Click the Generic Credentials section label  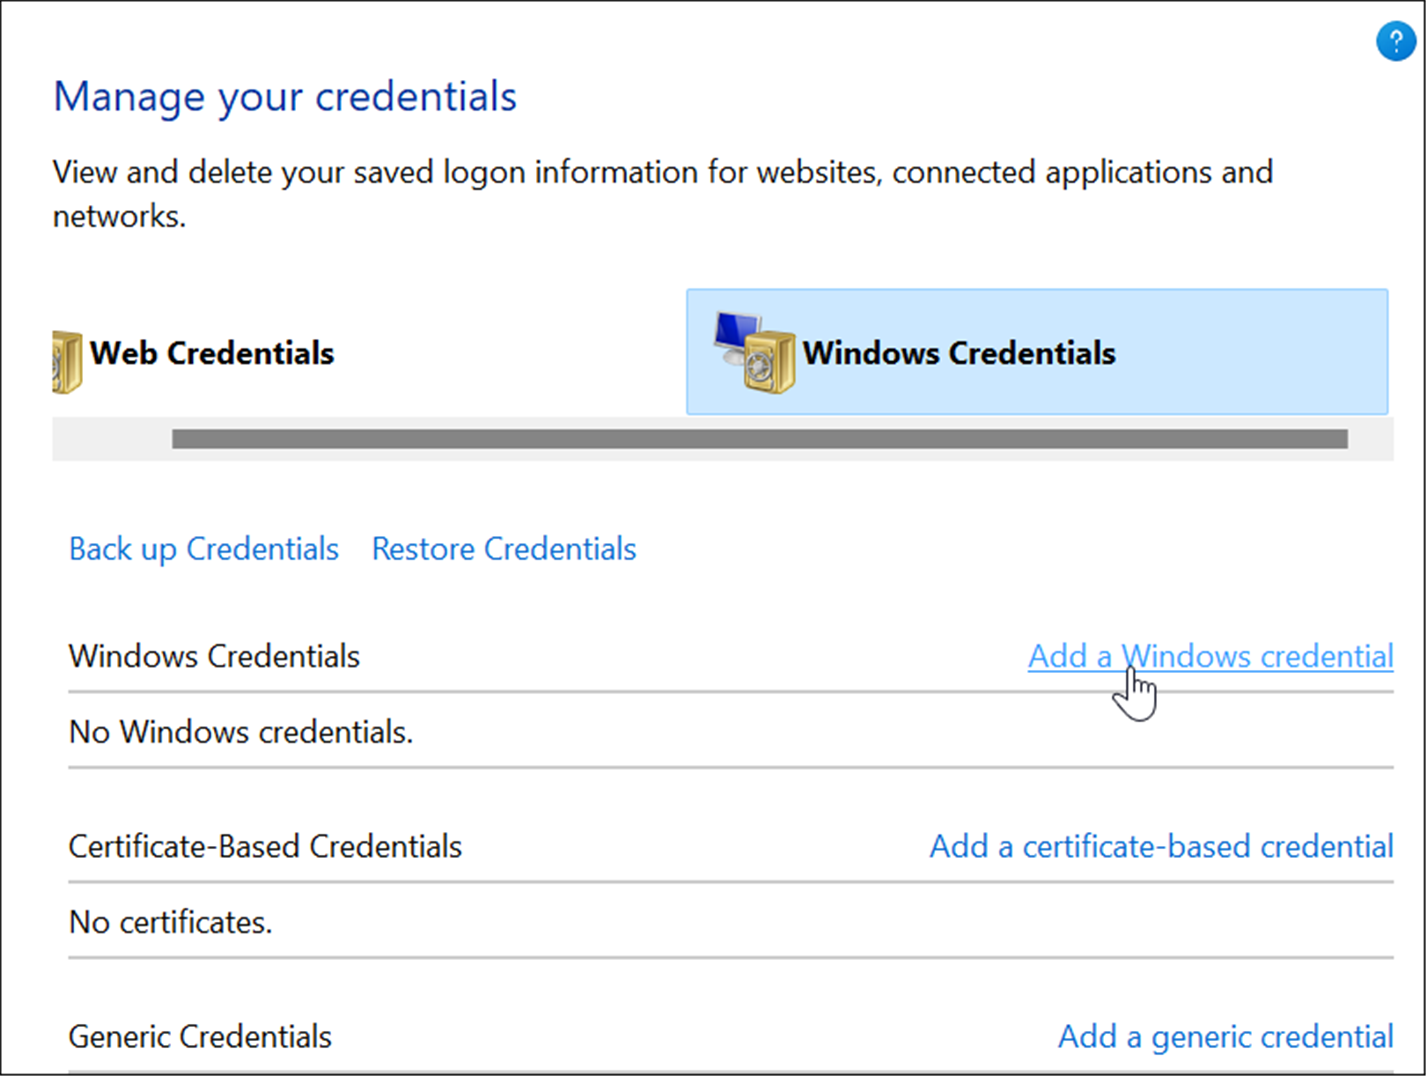pyautogui.click(x=200, y=1036)
